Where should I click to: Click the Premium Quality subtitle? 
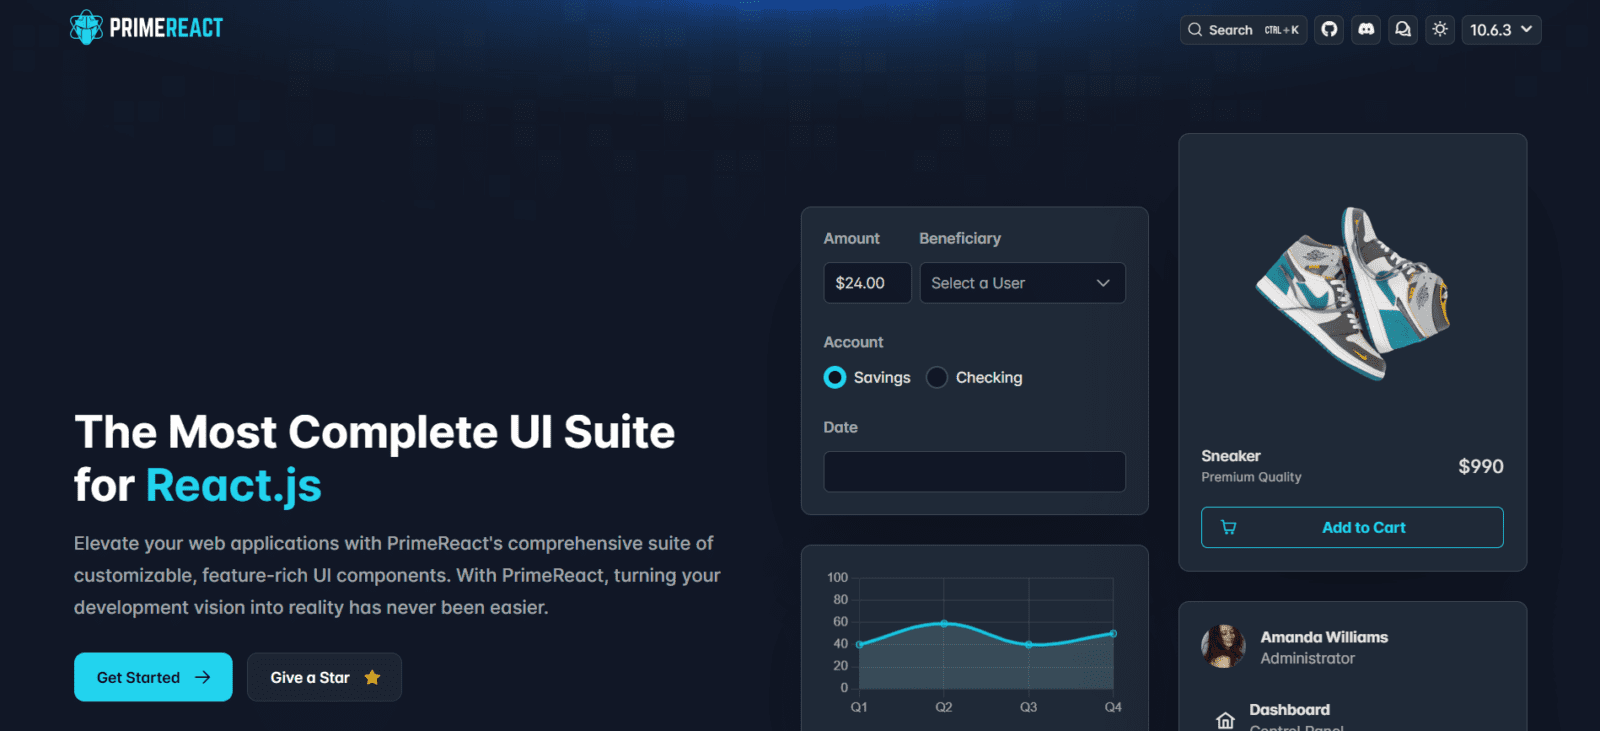[1251, 477]
